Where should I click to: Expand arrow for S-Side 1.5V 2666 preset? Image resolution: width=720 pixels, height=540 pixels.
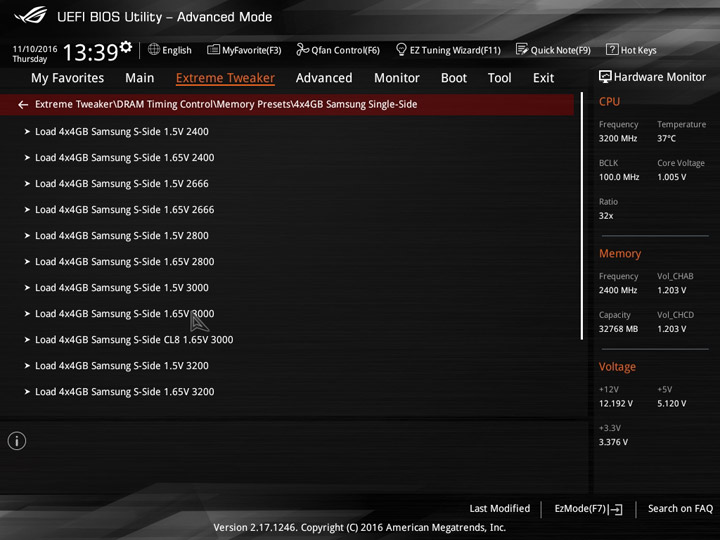(x=27, y=184)
